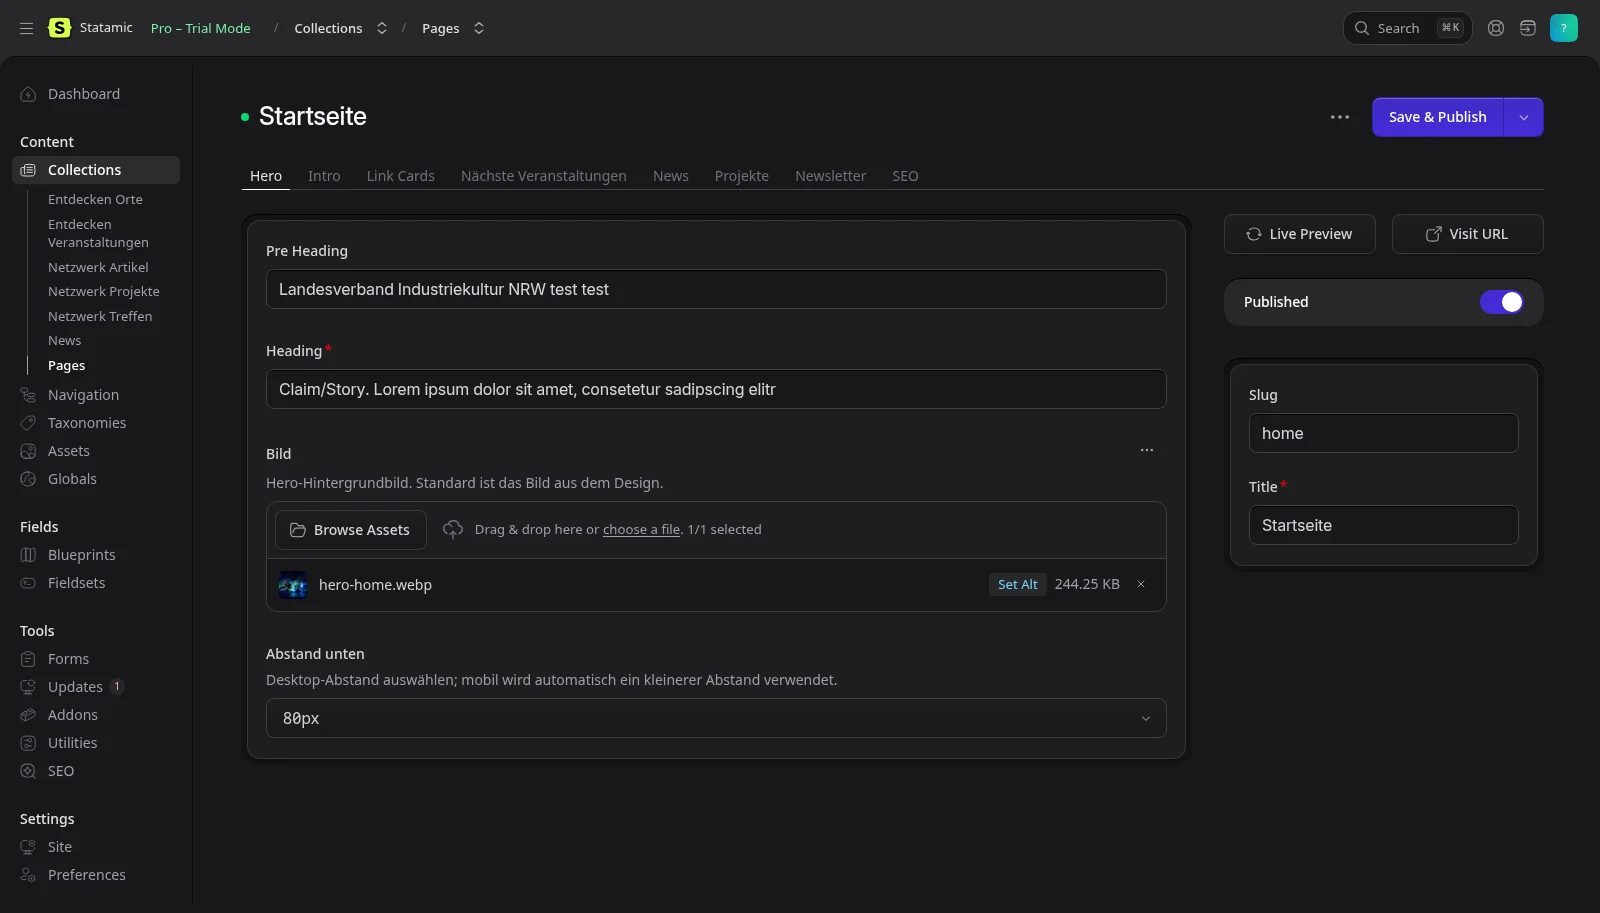Expand the Save & Publish dropdown arrow
This screenshot has width=1600, height=913.
pos(1524,117)
